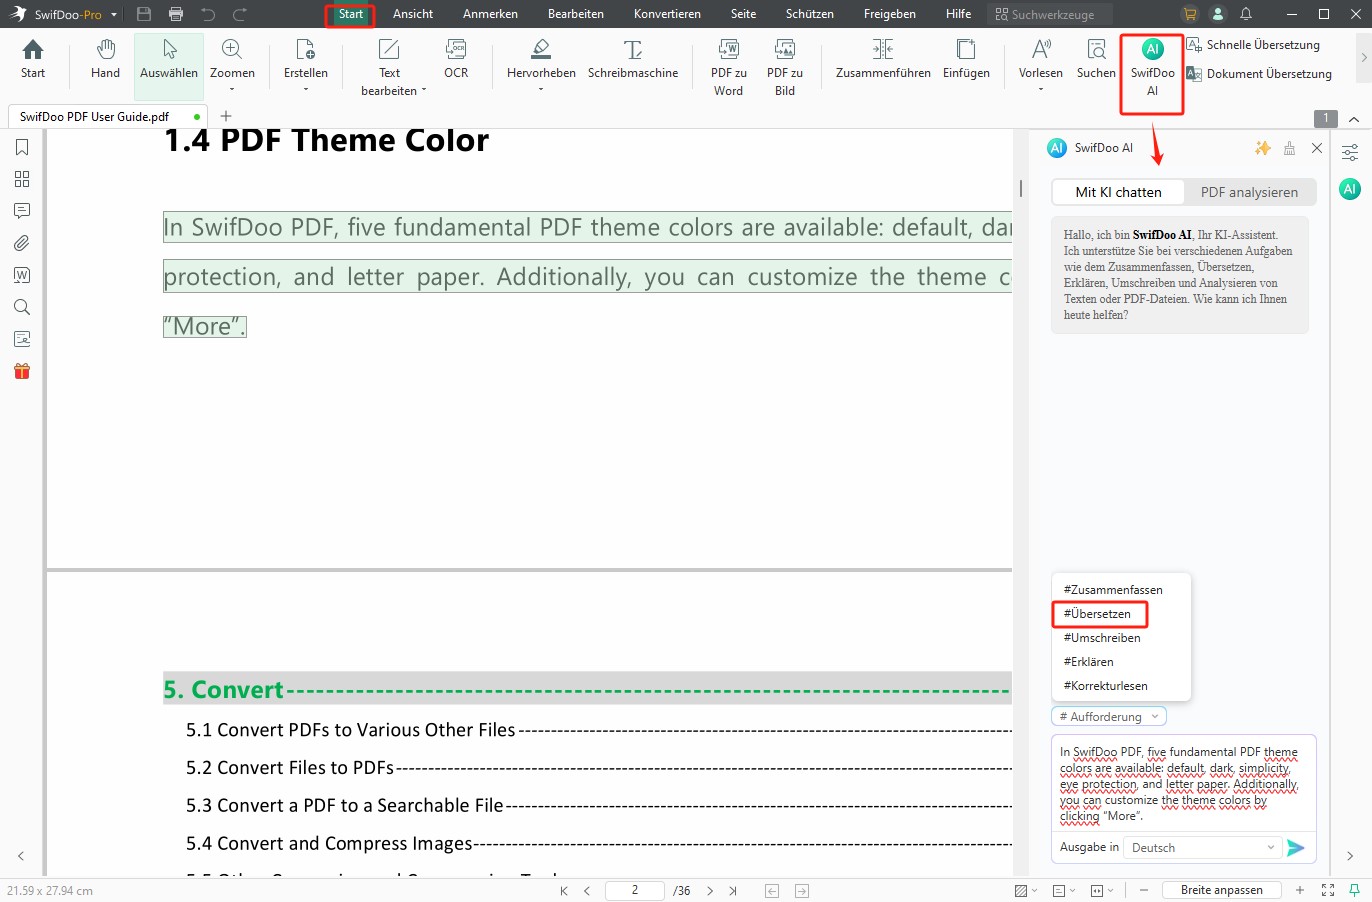Click the Breite anpassen zoom button
The image size is (1372, 902).
(x=1221, y=890)
